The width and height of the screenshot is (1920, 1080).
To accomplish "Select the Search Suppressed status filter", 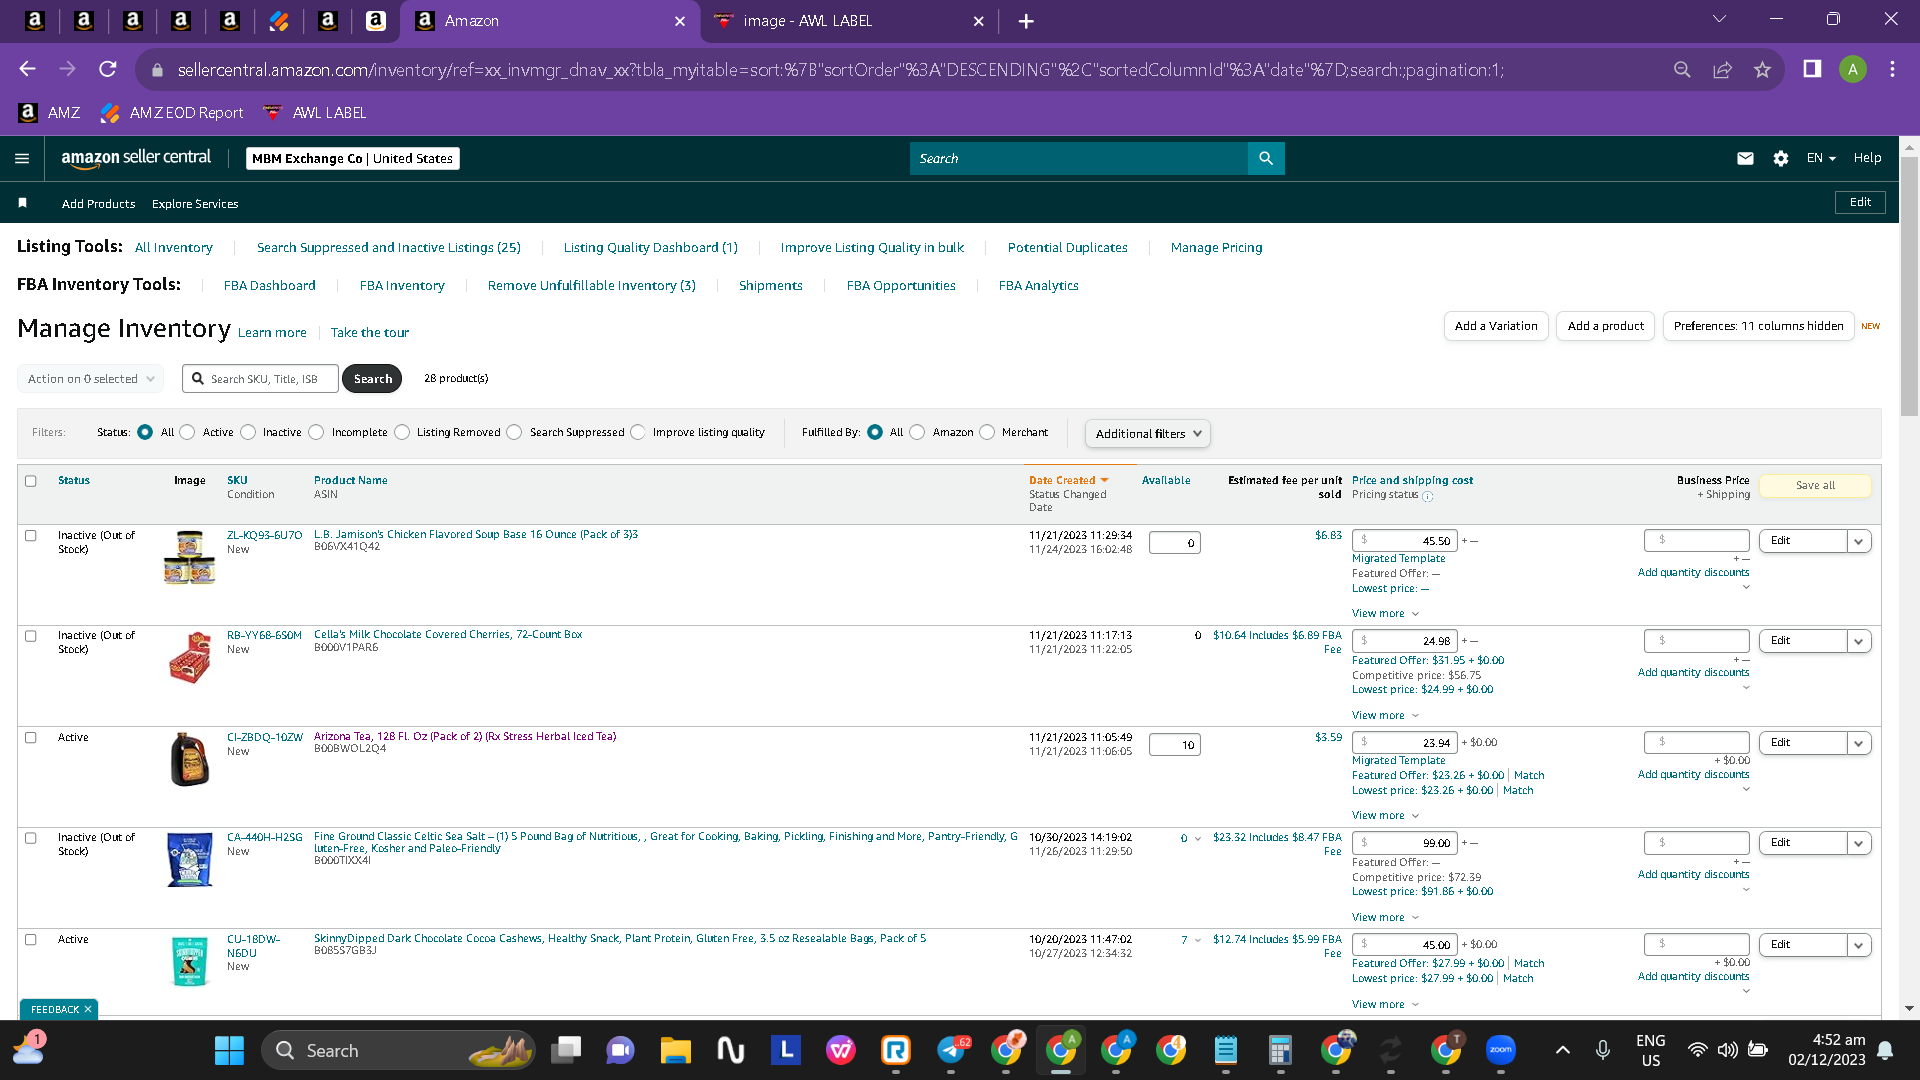I will 514,432.
